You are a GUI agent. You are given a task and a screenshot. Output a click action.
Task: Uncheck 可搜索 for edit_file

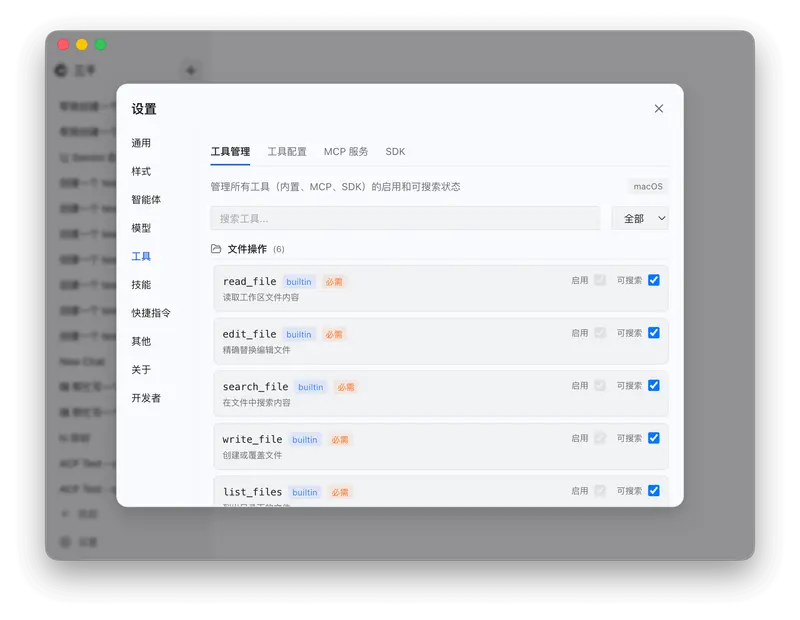point(655,333)
